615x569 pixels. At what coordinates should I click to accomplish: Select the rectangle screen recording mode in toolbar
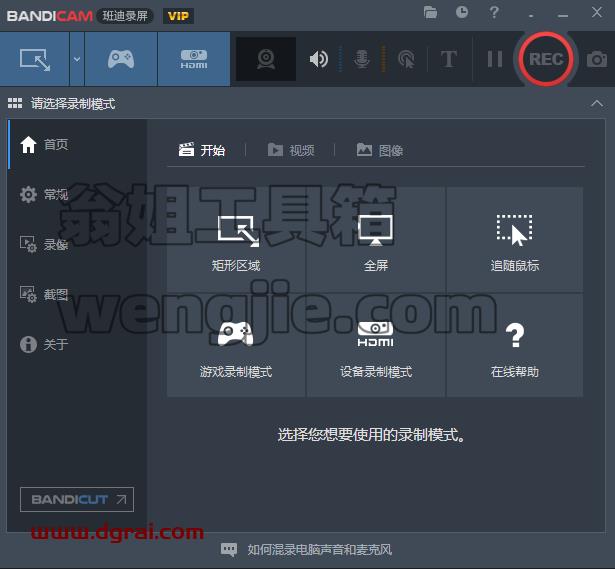click(35, 59)
